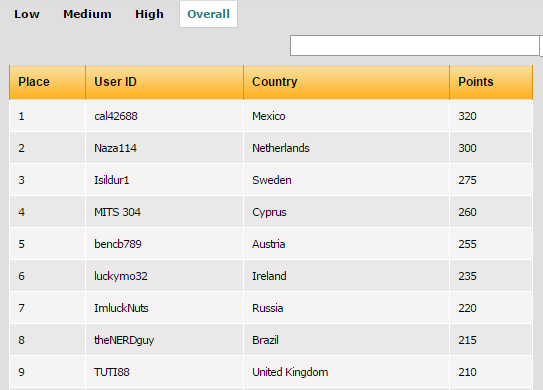Click the Mexico country cell

[x=346, y=116]
